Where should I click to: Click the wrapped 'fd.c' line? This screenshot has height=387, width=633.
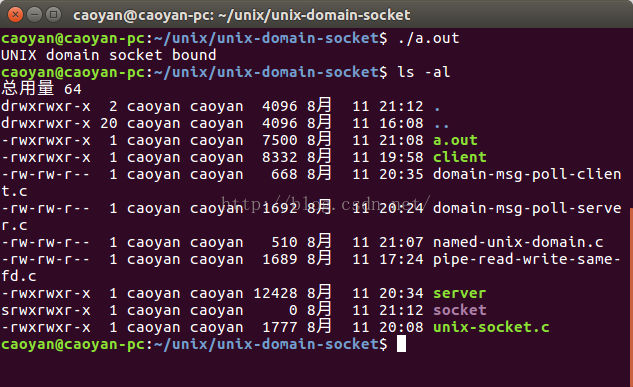pyautogui.click(x=19, y=276)
